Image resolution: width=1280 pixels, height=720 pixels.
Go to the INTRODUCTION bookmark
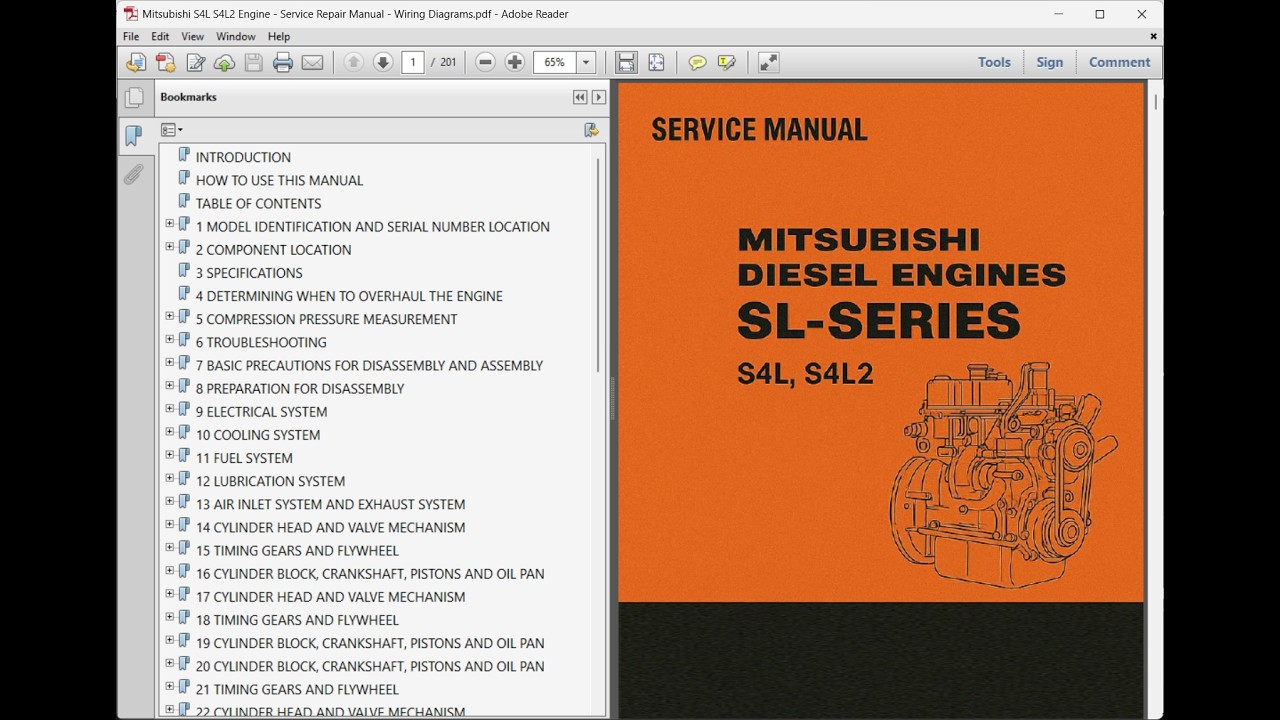tap(243, 157)
